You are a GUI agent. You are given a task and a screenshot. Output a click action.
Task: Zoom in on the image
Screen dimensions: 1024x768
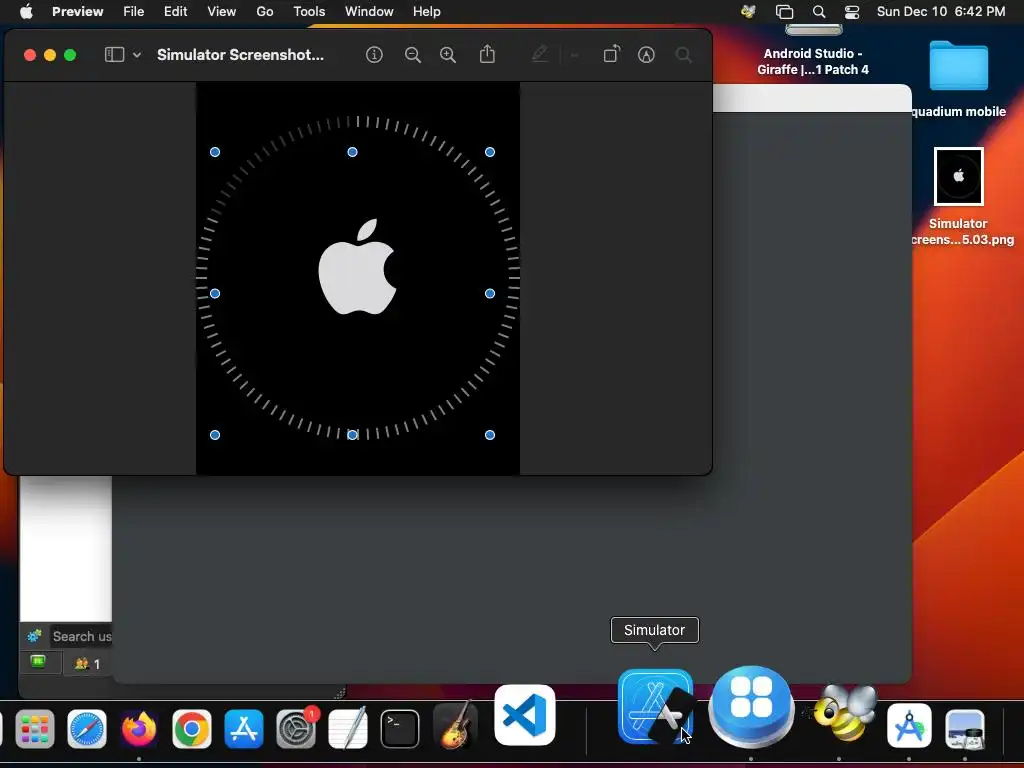click(447, 55)
